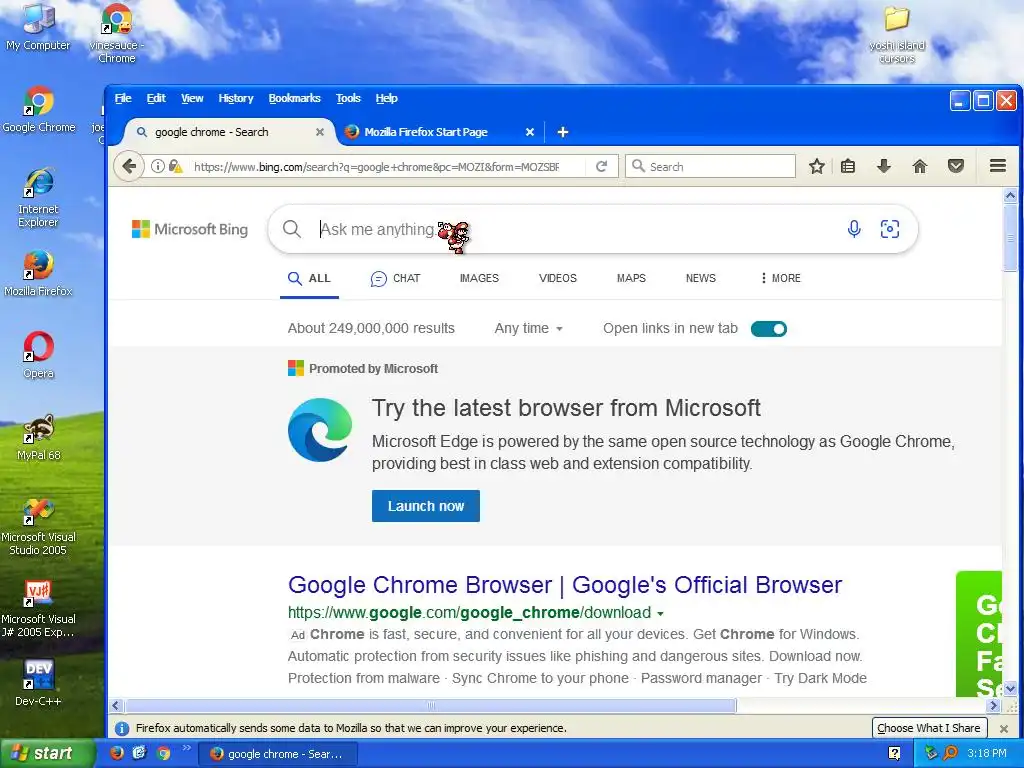Click the system clock 3:18 PM
The width and height of the screenshot is (1024, 768).
[x=987, y=754]
